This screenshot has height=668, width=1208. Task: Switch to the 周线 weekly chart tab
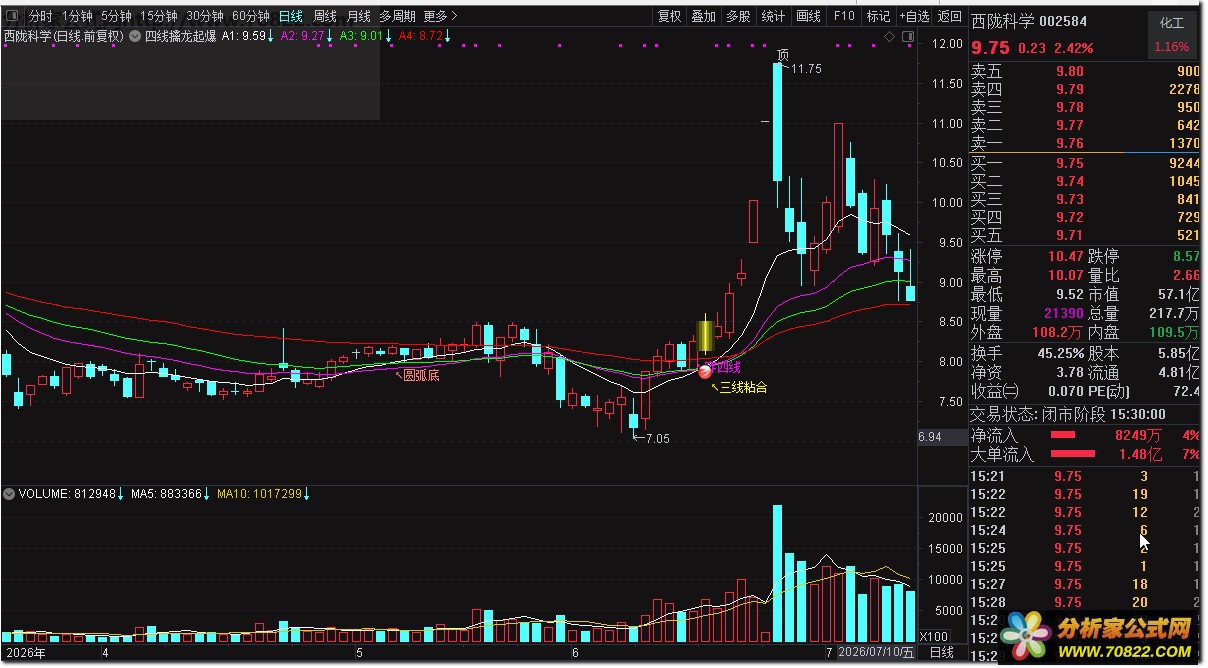tap(325, 16)
